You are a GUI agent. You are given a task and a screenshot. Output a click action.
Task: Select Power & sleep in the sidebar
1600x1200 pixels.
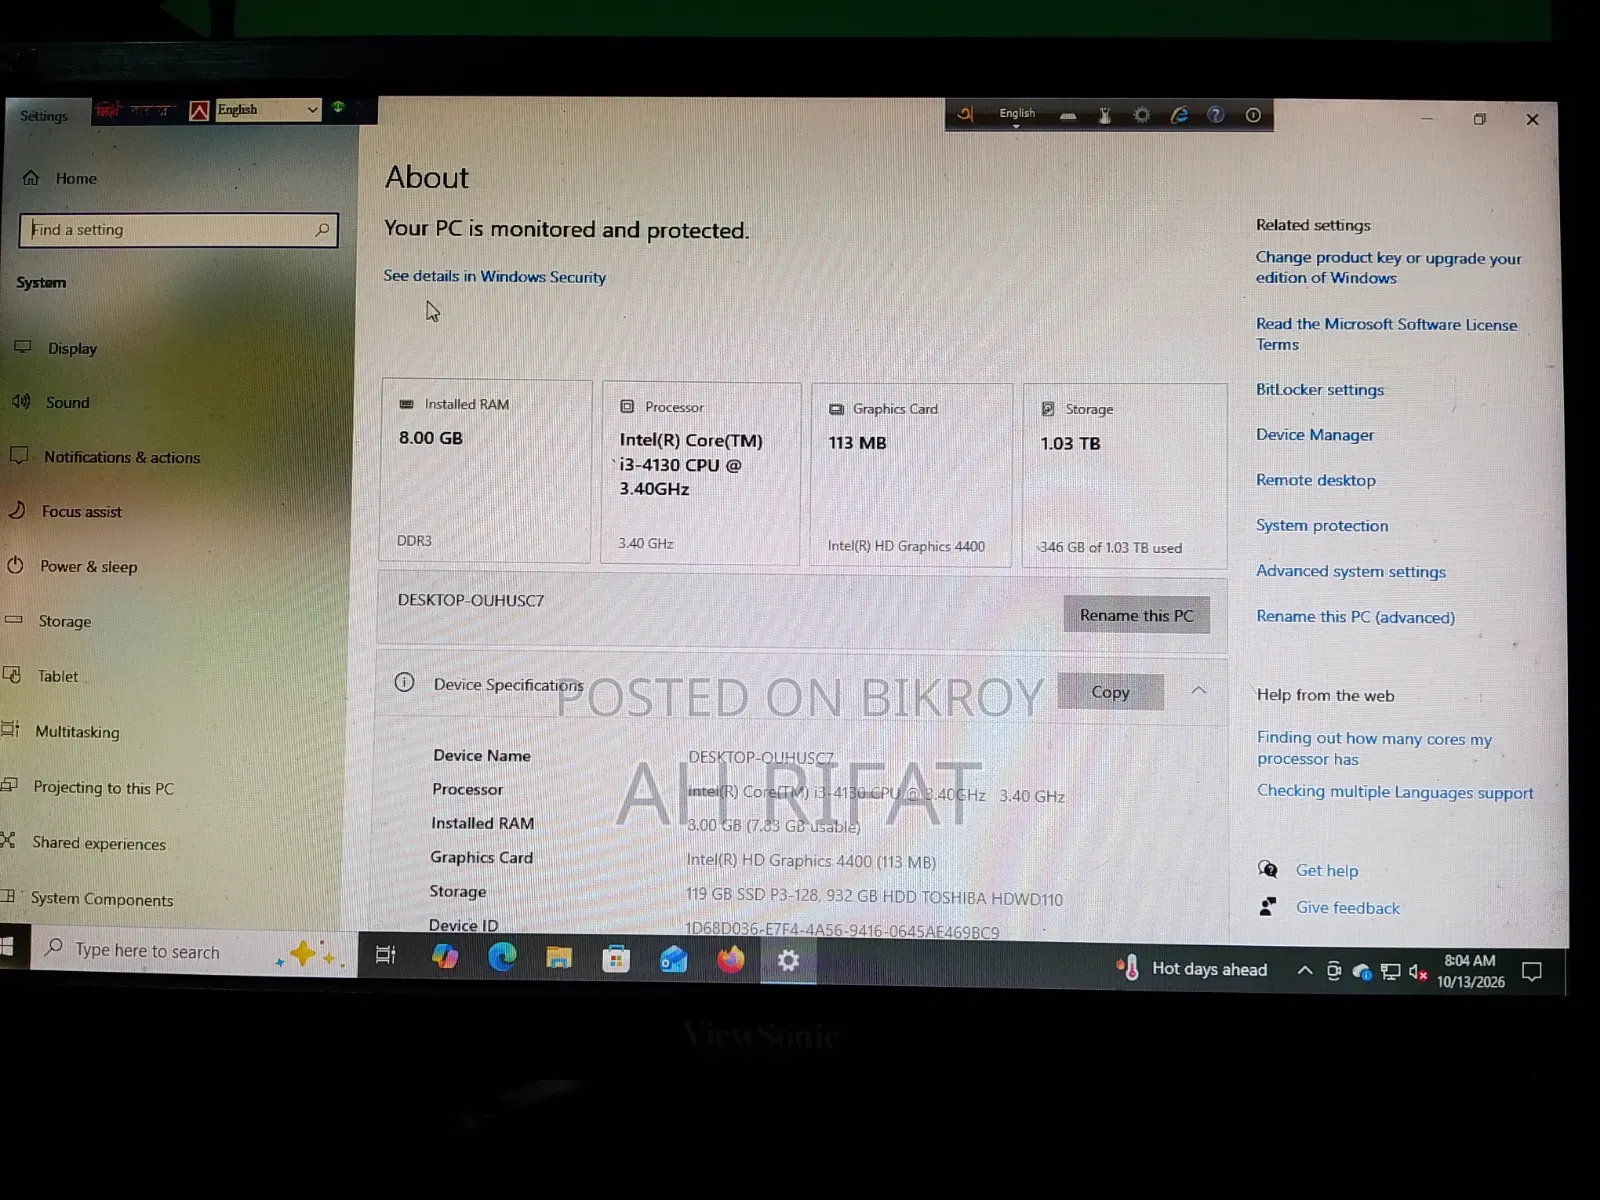[x=72, y=566]
